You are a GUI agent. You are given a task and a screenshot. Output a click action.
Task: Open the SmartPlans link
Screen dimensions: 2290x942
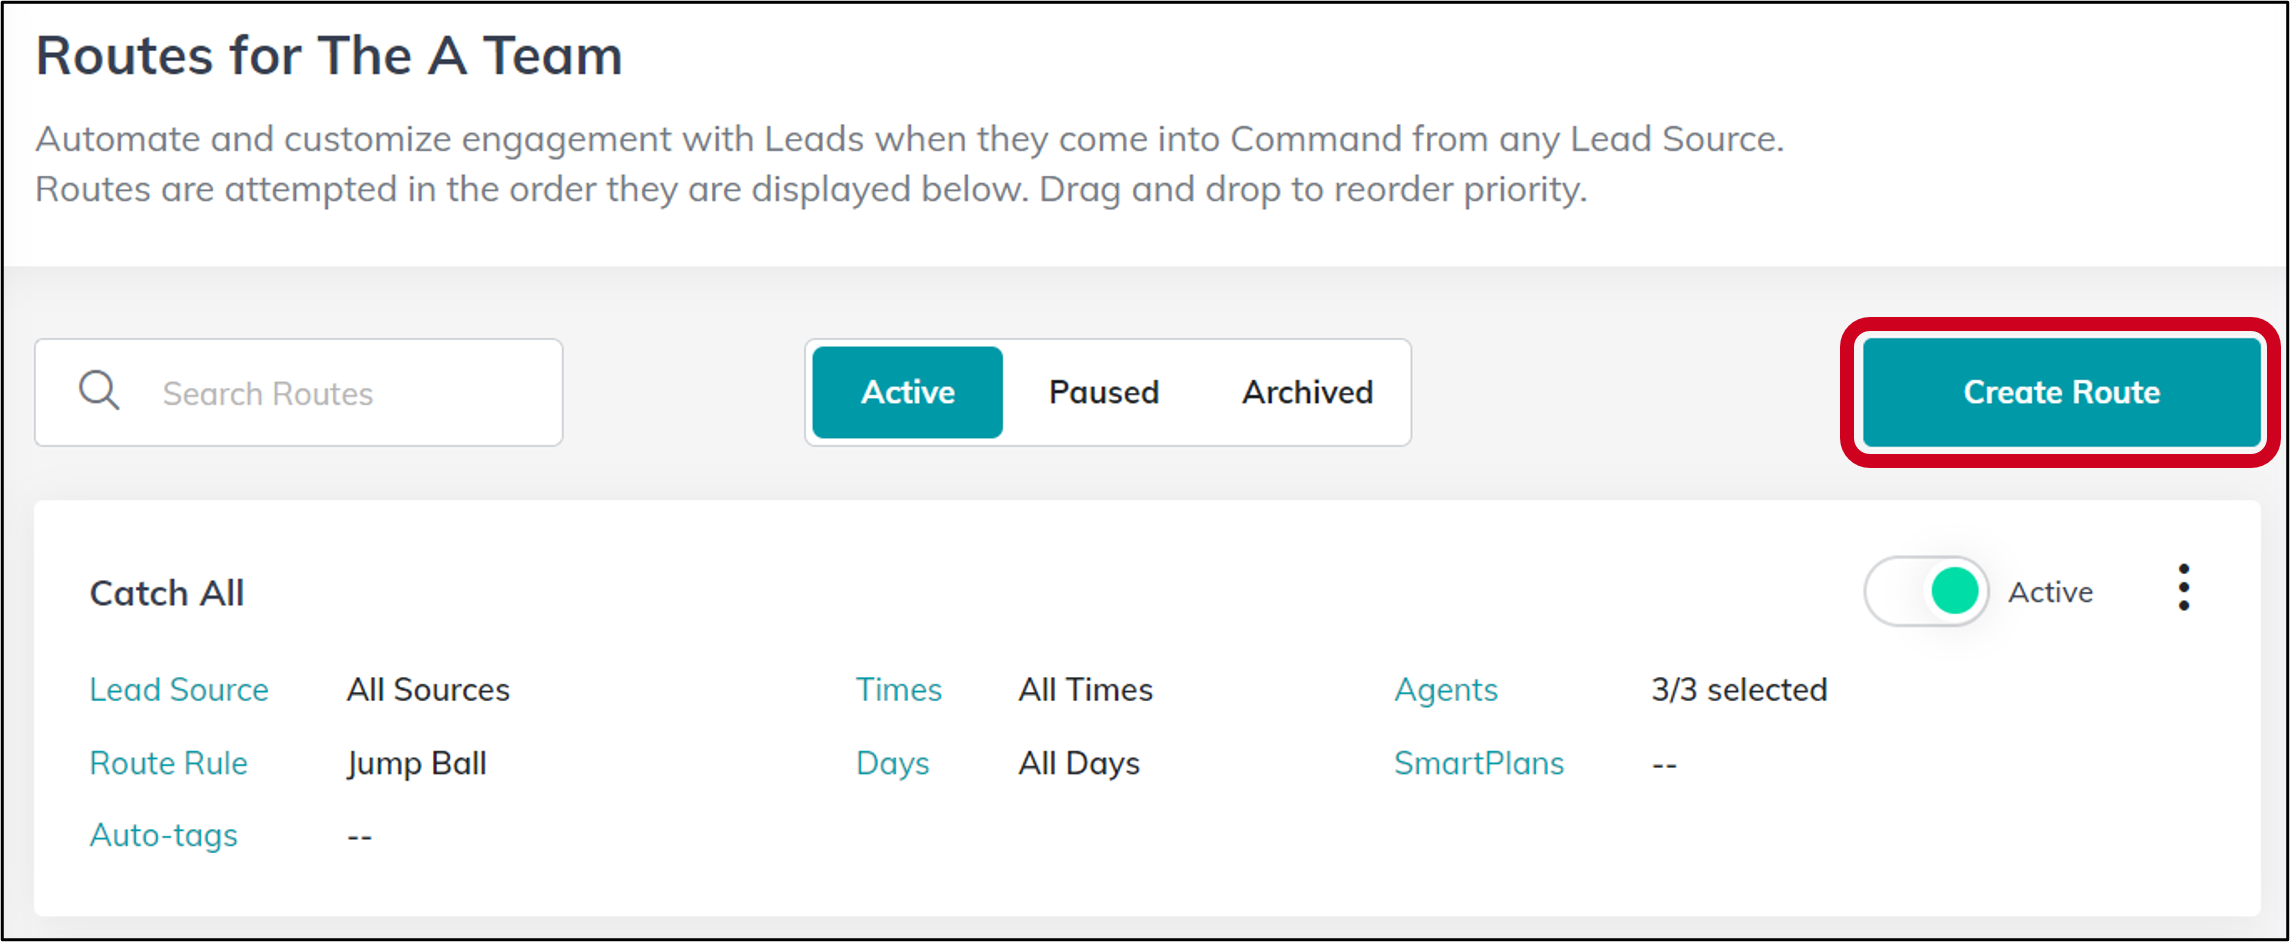pyautogui.click(x=1479, y=764)
